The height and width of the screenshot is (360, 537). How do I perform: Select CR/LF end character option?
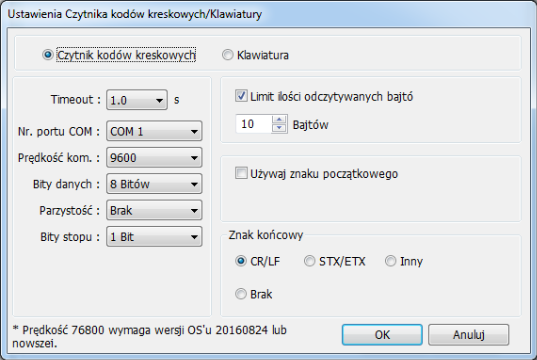(x=241, y=261)
